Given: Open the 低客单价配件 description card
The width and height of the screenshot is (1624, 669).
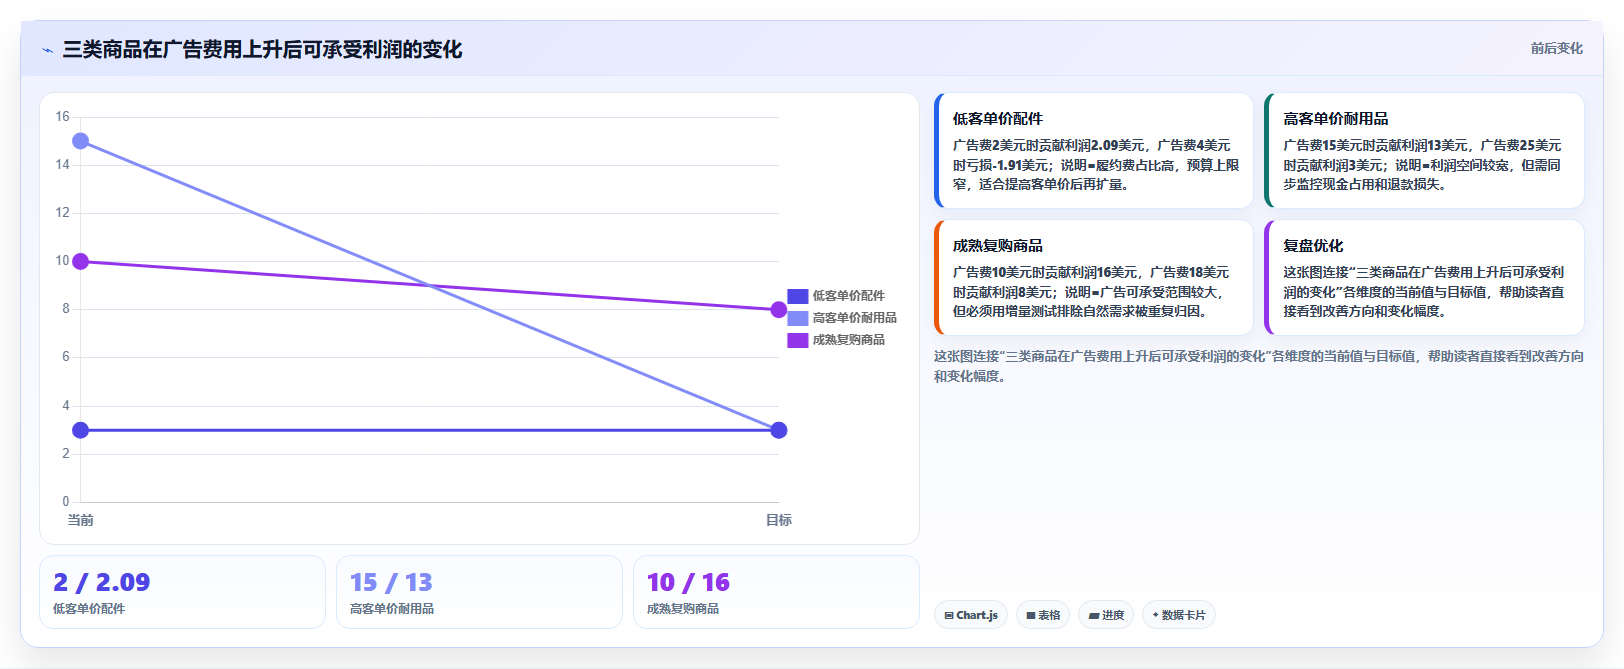Looking at the screenshot, I should [x=1093, y=150].
